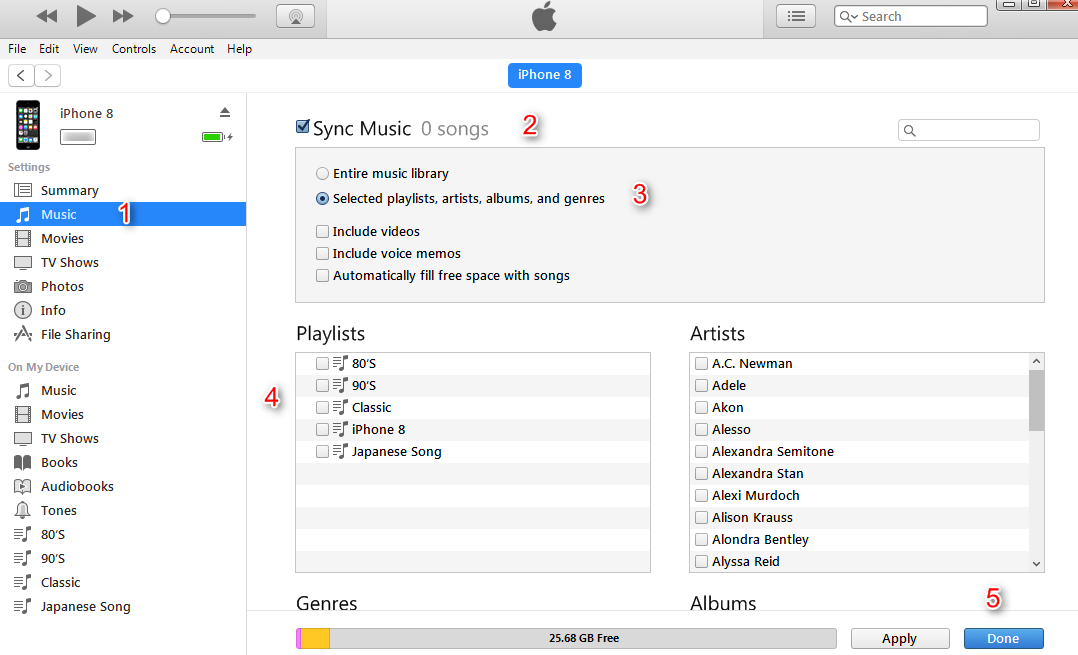The width and height of the screenshot is (1078, 655).
Task: Click the Artists list scroll up arrow
Action: 1036,362
